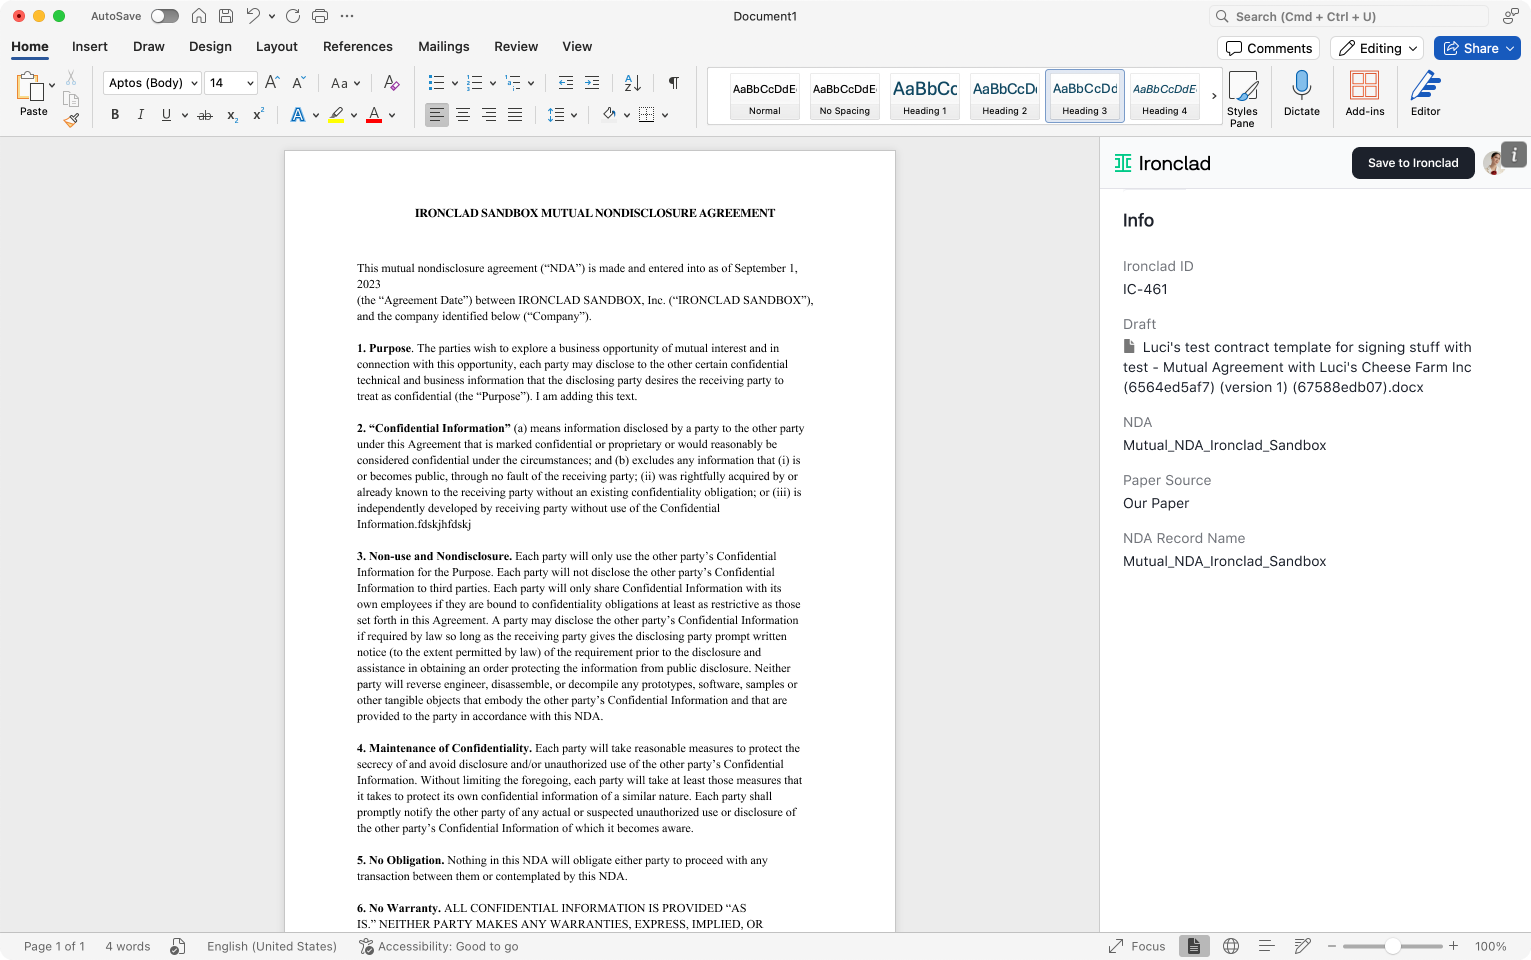The height and width of the screenshot is (960, 1531).
Task: Center align text
Action: pos(463,115)
